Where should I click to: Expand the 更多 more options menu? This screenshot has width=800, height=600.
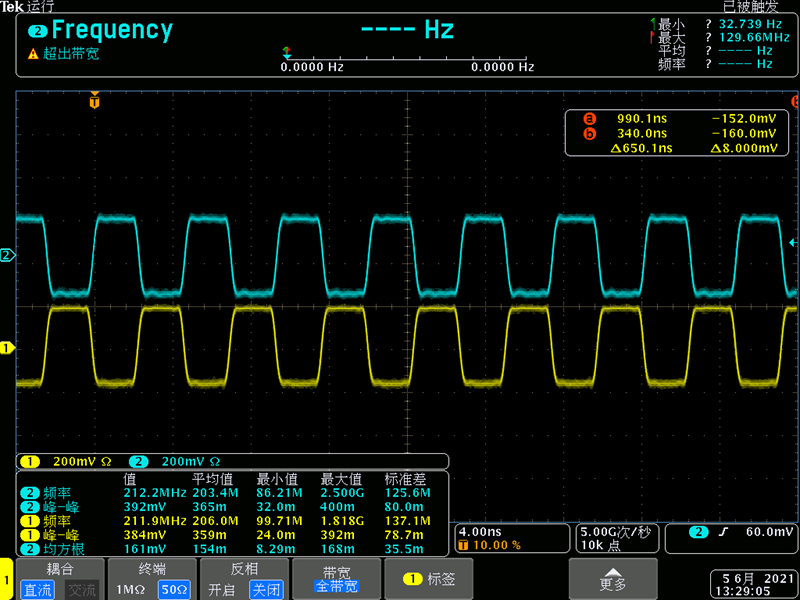click(613, 578)
